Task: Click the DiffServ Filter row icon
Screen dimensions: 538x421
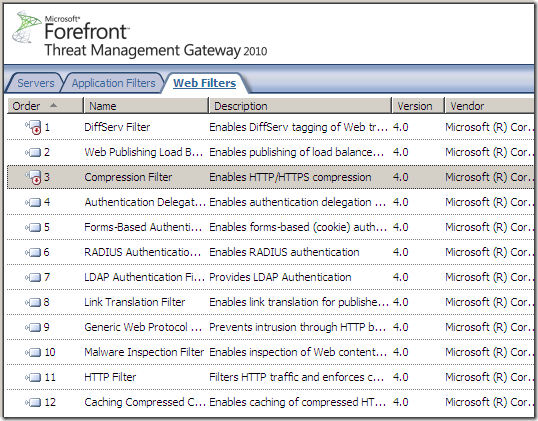Action: click(x=33, y=127)
